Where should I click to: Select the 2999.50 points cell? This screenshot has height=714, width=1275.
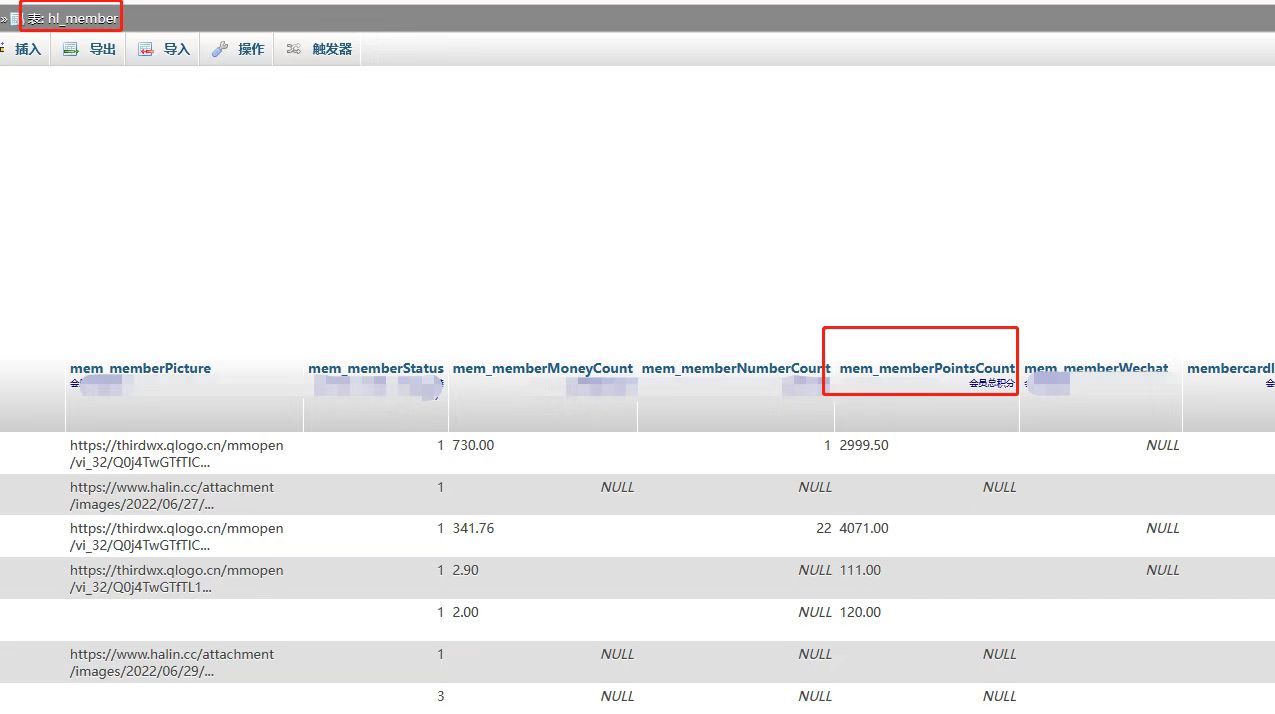coord(864,445)
